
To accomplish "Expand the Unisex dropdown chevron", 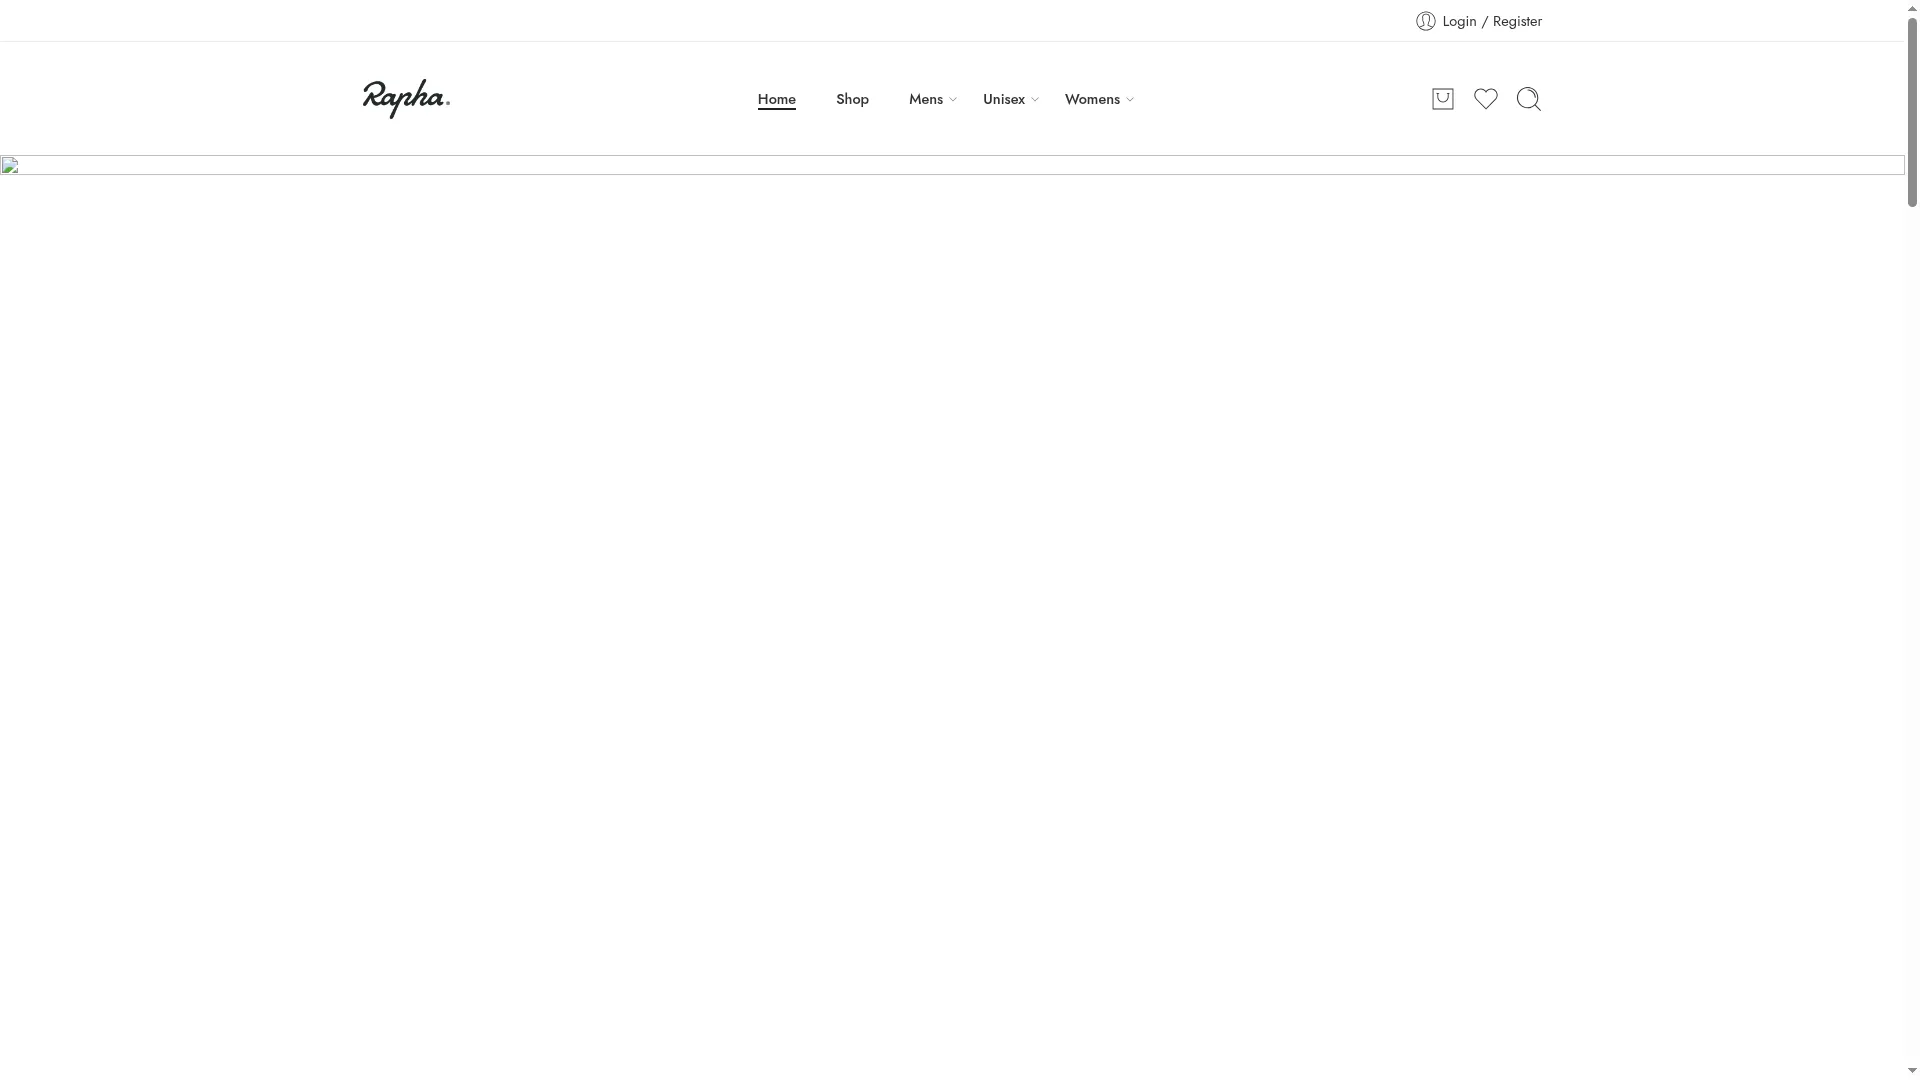I will (x=1035, y=100).
